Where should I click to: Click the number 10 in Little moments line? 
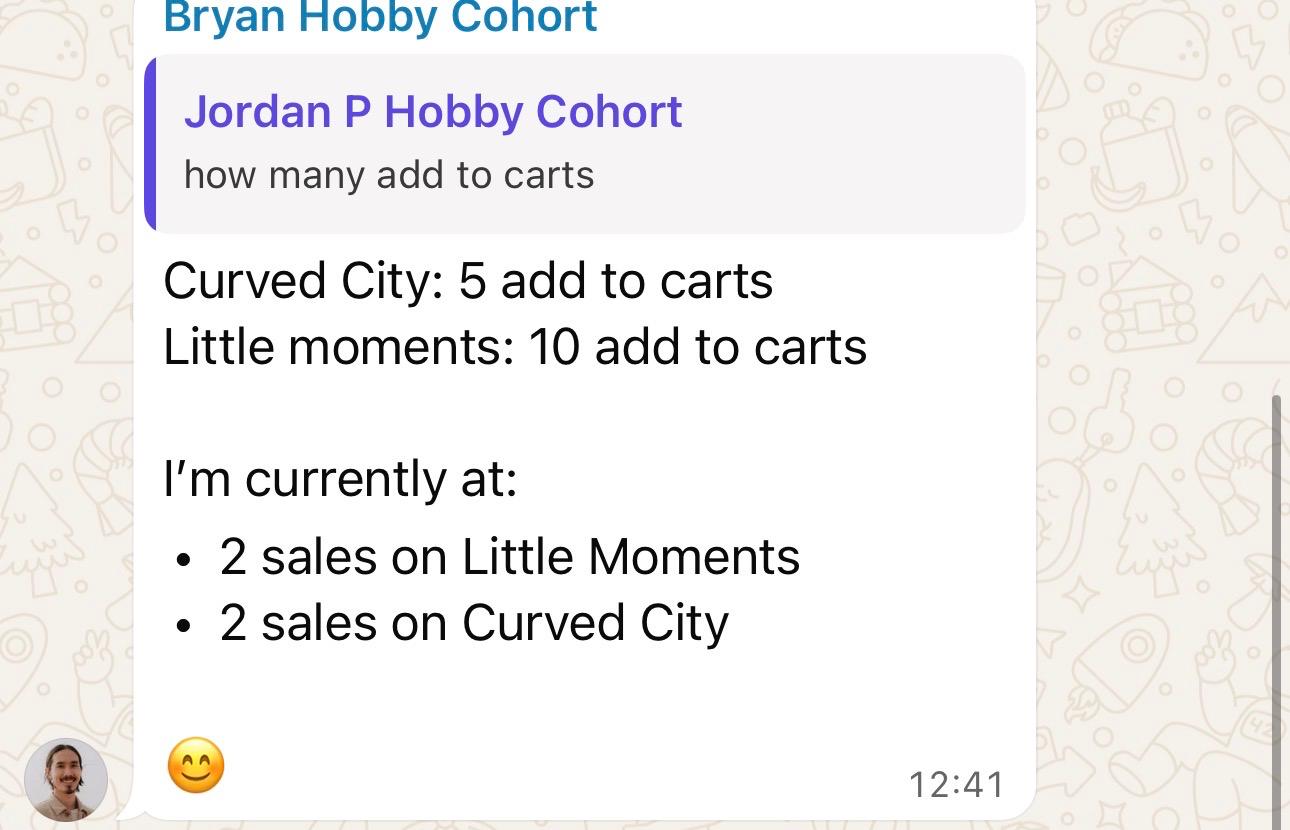(x=554, y=347)
